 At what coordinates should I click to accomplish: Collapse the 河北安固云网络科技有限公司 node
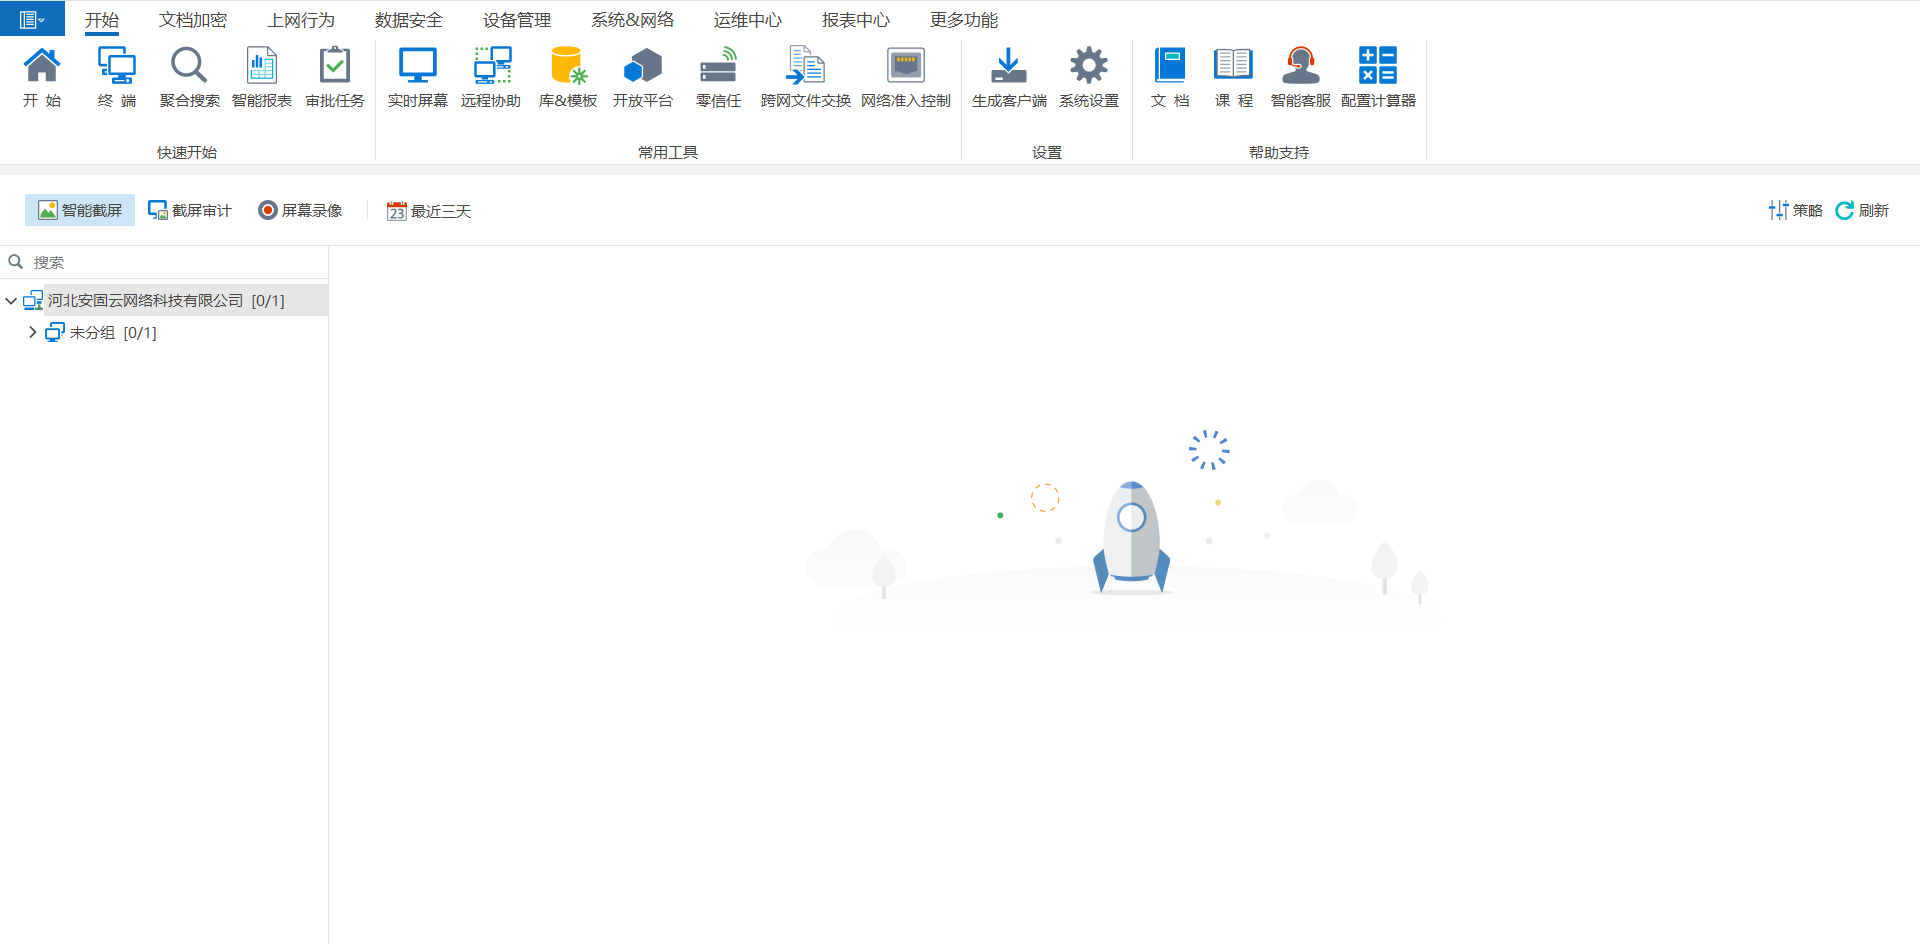(x=11, y=300)
